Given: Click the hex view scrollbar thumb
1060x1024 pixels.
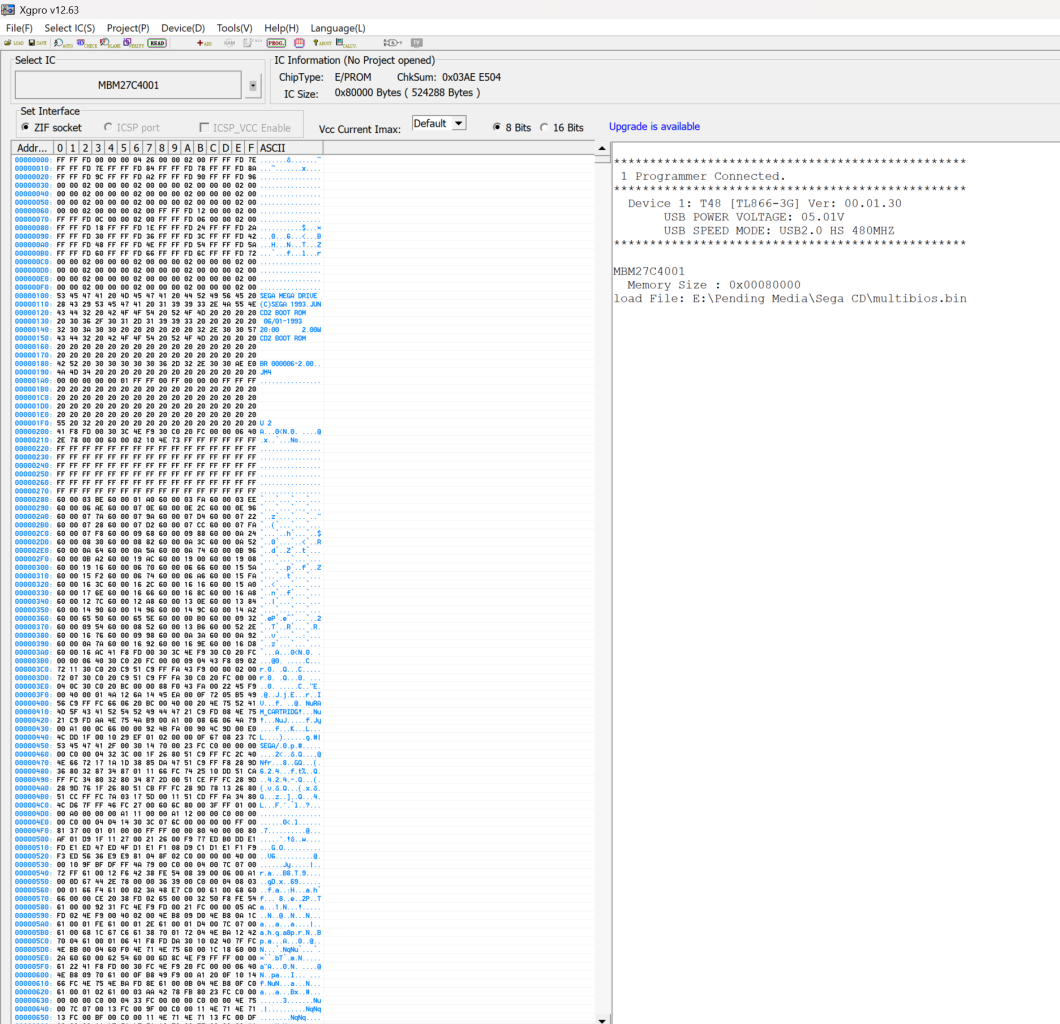Looking at the screenshot, I should click(602, 160).
